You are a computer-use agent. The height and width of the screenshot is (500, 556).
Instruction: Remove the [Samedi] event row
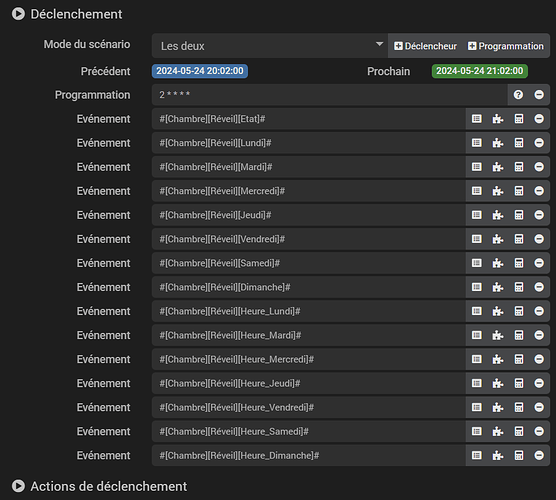click(539, 263)
